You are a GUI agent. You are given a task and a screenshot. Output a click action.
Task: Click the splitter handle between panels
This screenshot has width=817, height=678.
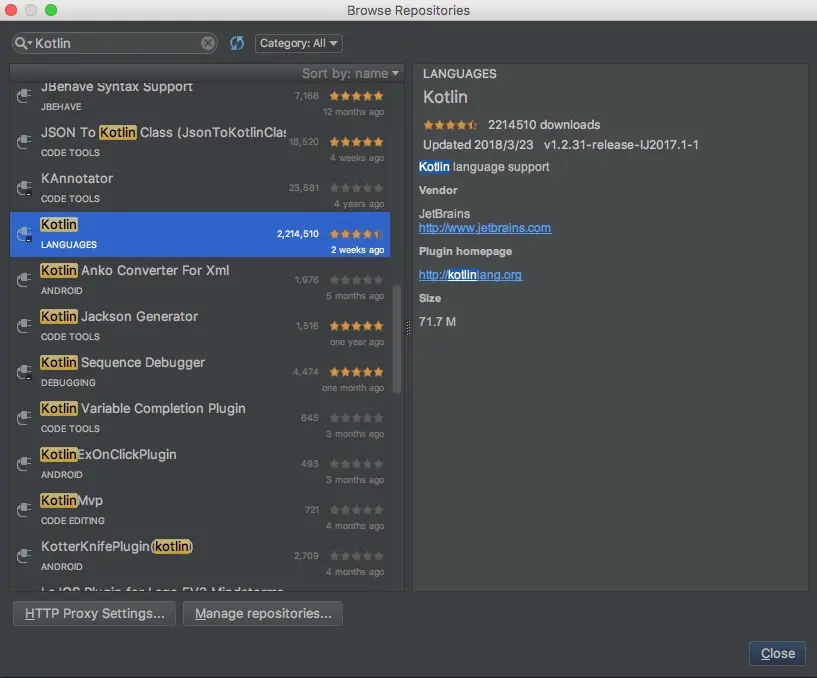point(408,328)
